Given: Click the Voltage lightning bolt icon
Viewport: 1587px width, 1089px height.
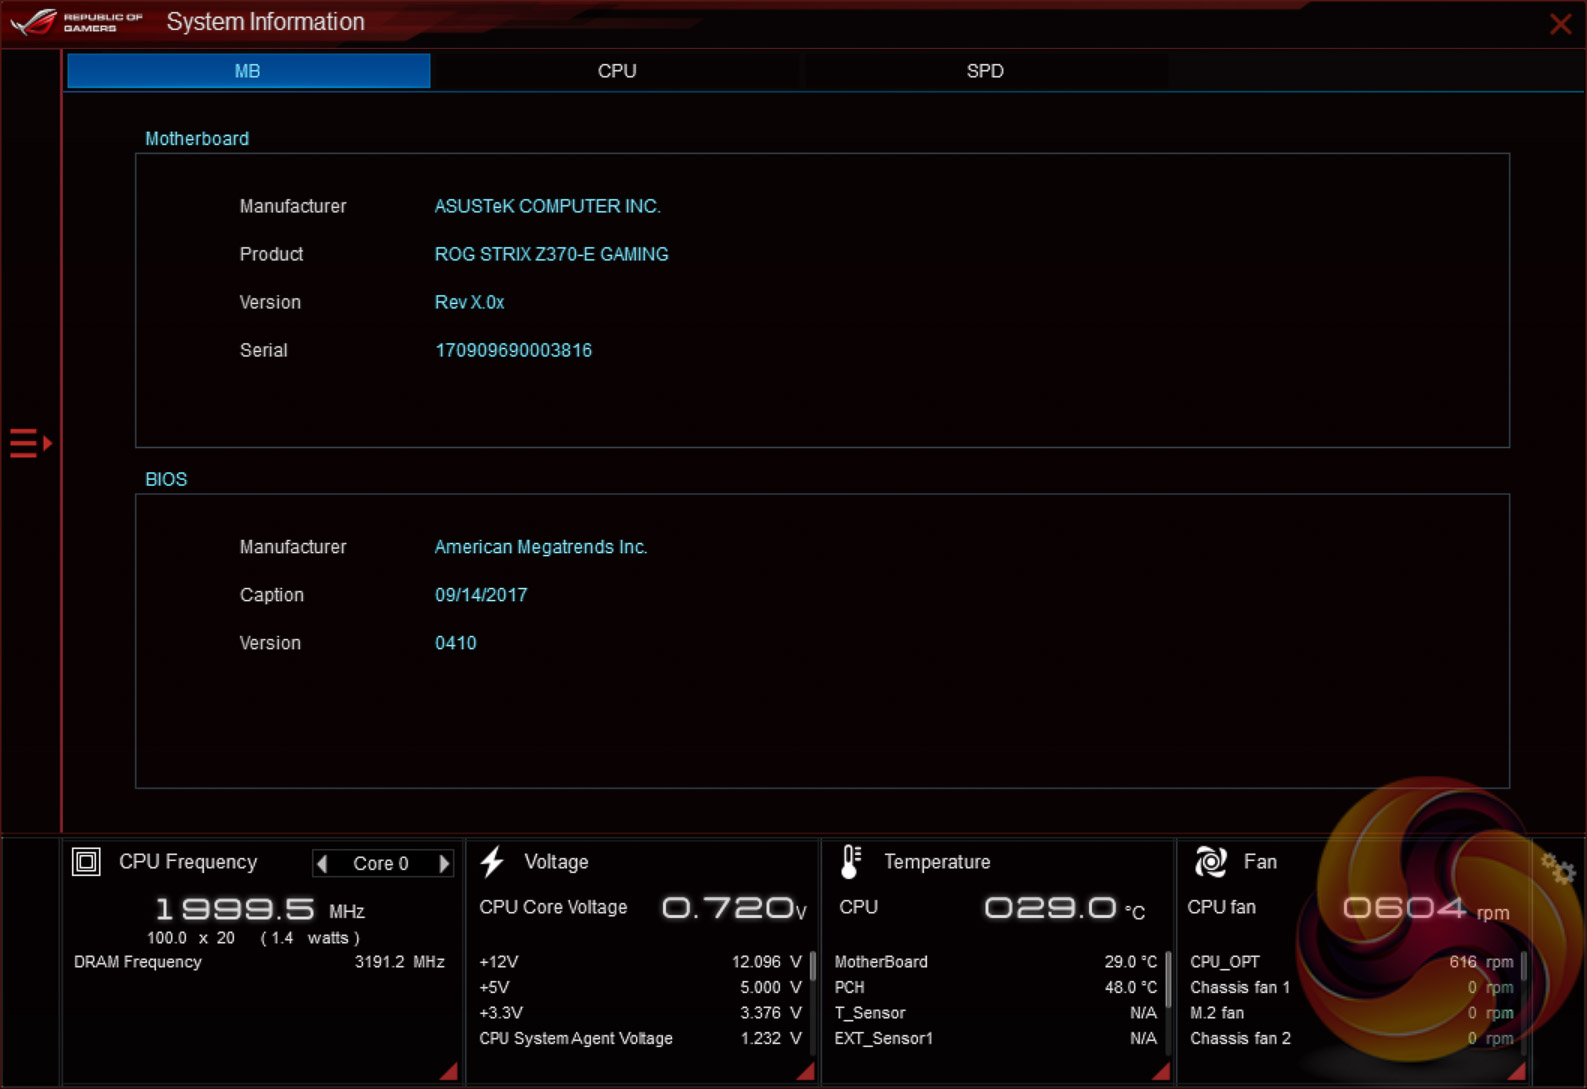Looking at the screenshot, I should (492, 861).
